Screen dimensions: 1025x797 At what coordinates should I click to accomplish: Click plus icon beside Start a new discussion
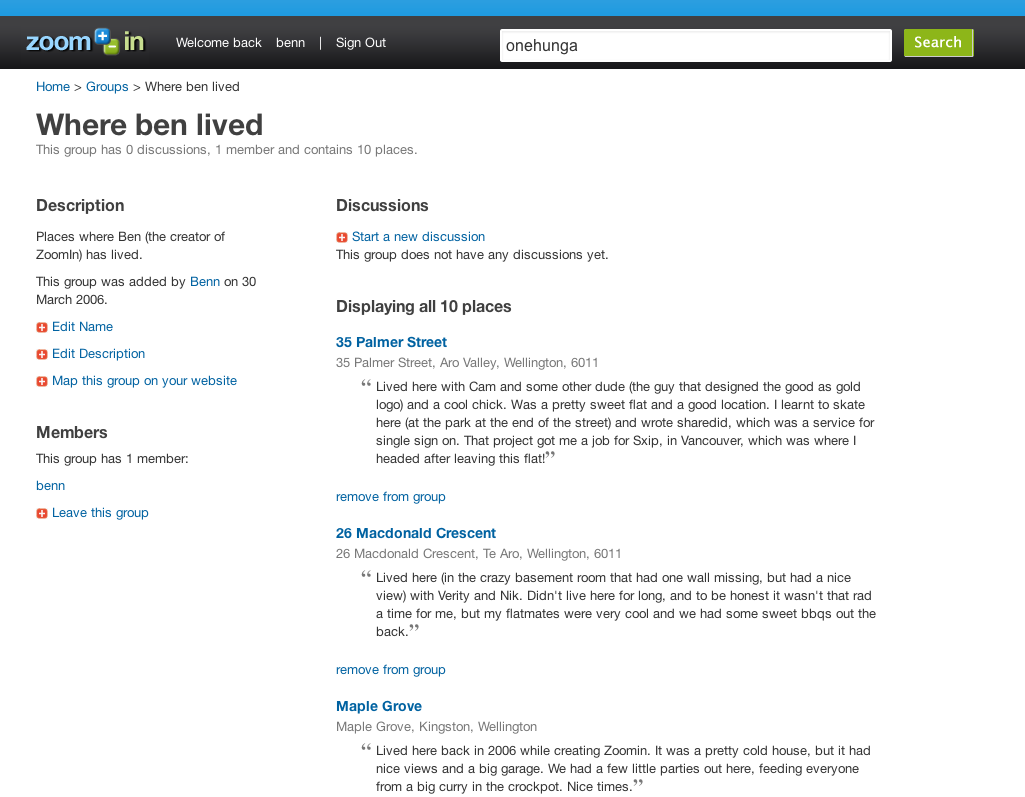coord(342,237)
